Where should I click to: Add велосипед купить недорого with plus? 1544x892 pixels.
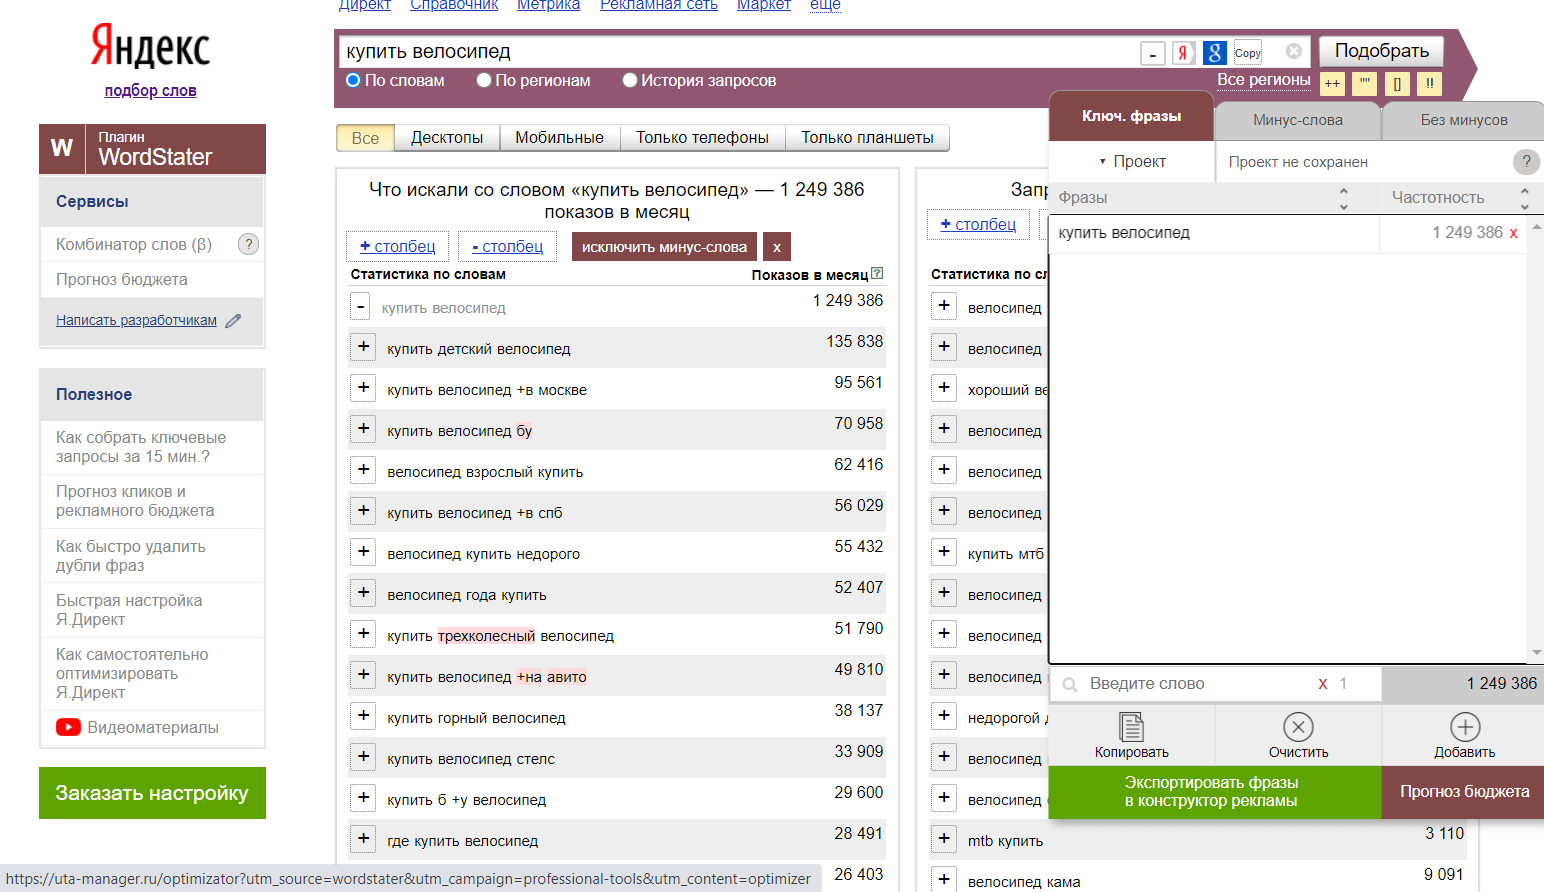click(x=363, y=551)
